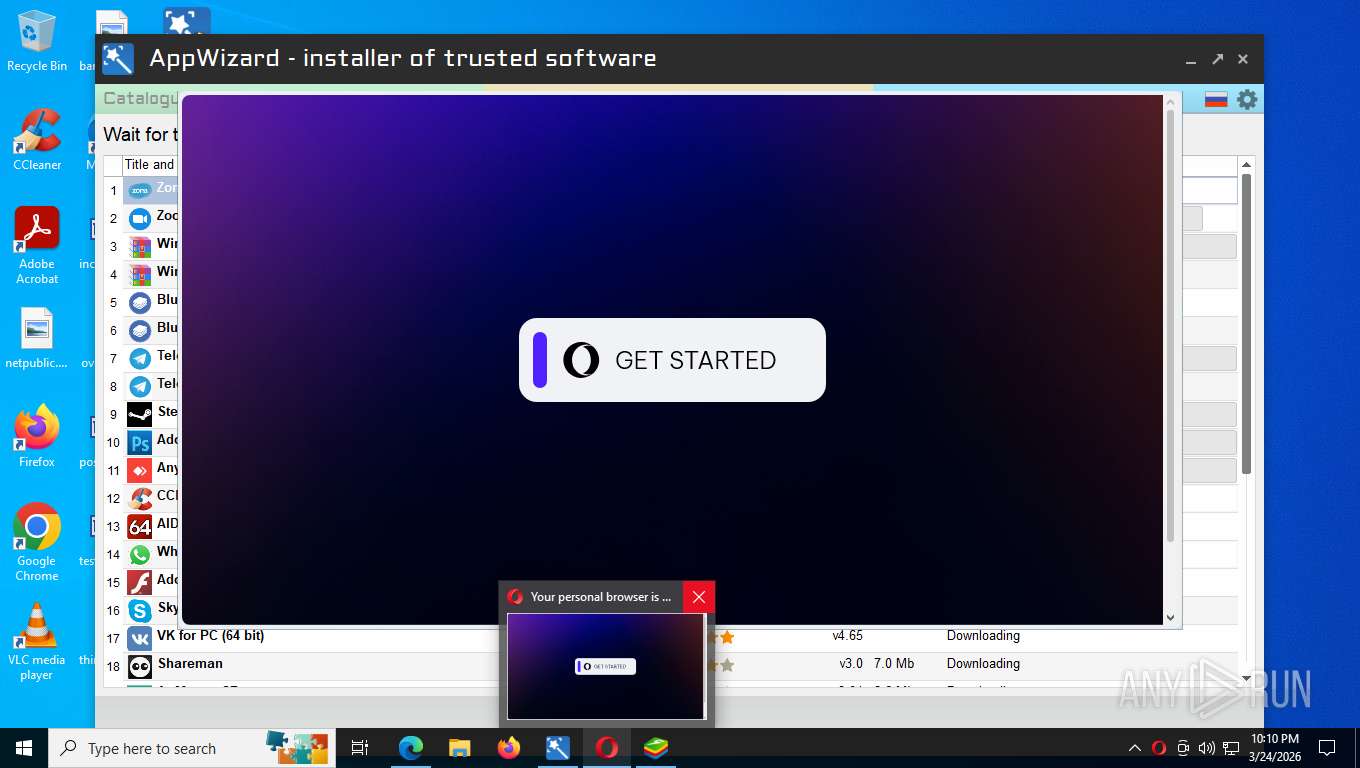
Task: Open the netpublic desktop image file
Action: (37, 339)
